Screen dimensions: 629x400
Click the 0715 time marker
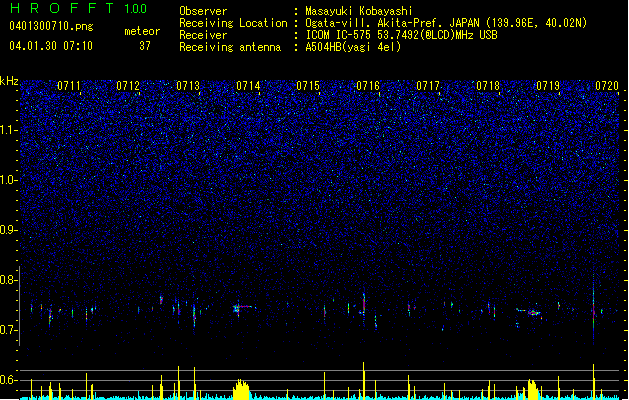[x=308, y=86]
